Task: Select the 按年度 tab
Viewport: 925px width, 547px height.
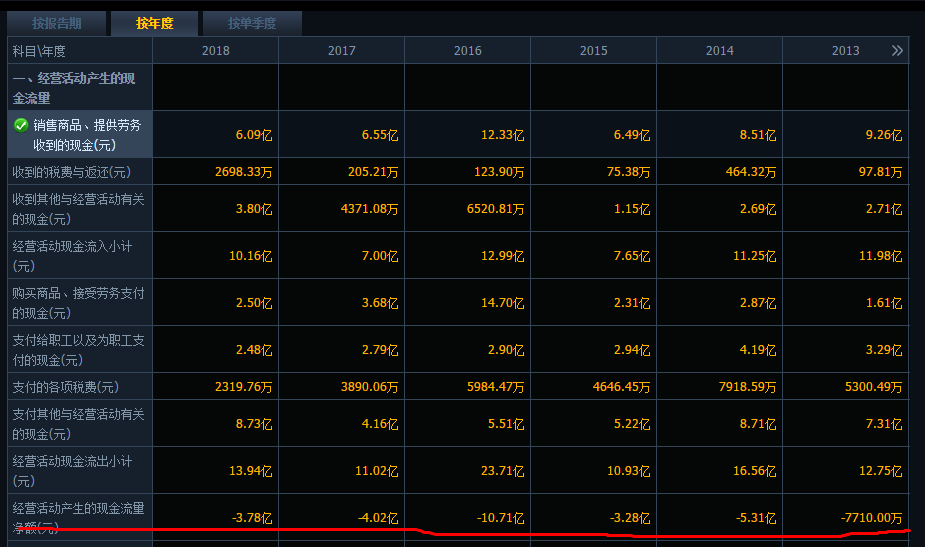Action: coord(154,23)
